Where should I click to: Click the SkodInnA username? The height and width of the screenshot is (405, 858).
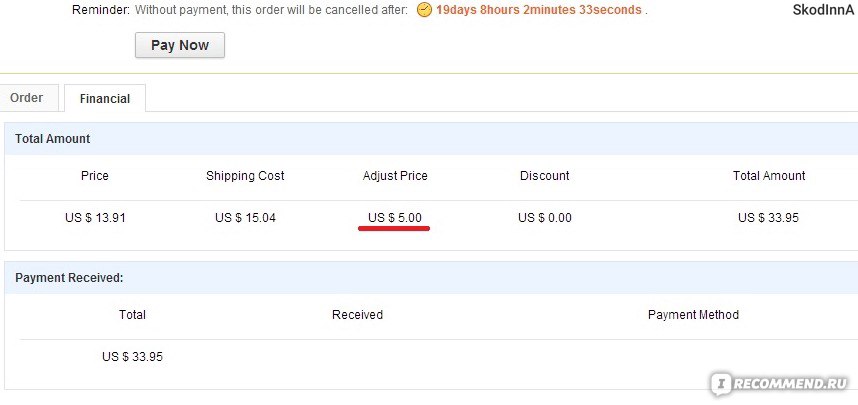[823, 10]
